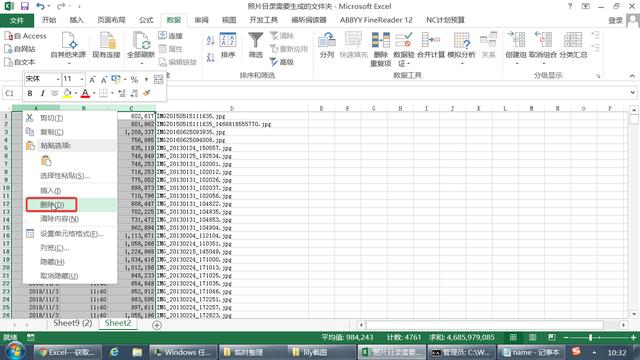This screenshot has height=360, width=640.
Task: Launch Text to Columns (分列)
Action: point(327,45)
